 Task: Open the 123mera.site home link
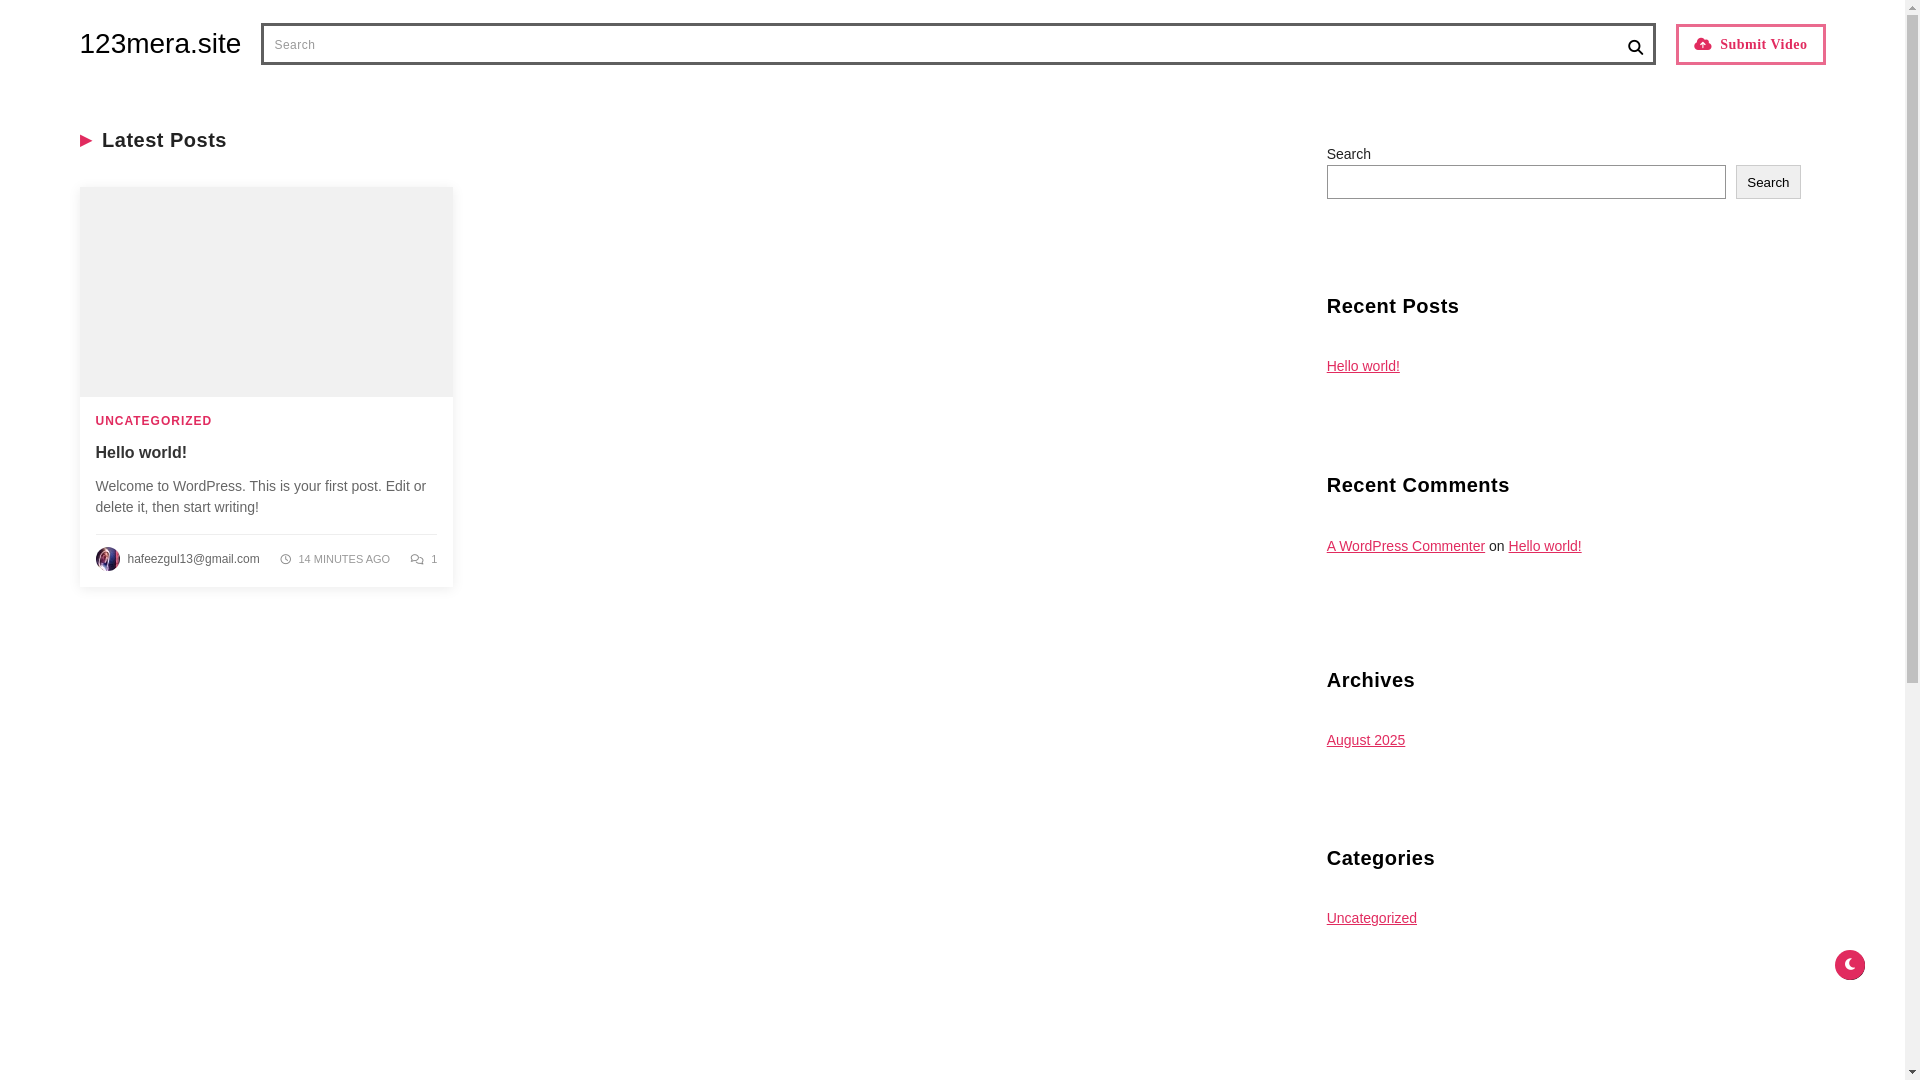coord(160,44)
